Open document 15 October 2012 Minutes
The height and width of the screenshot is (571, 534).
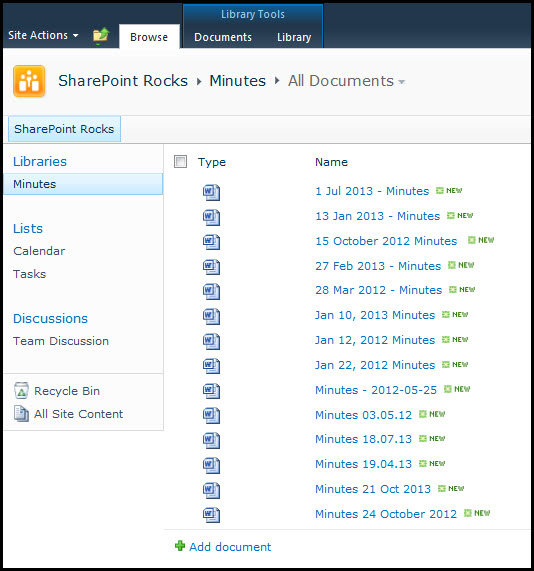click(x=386, y=241)
